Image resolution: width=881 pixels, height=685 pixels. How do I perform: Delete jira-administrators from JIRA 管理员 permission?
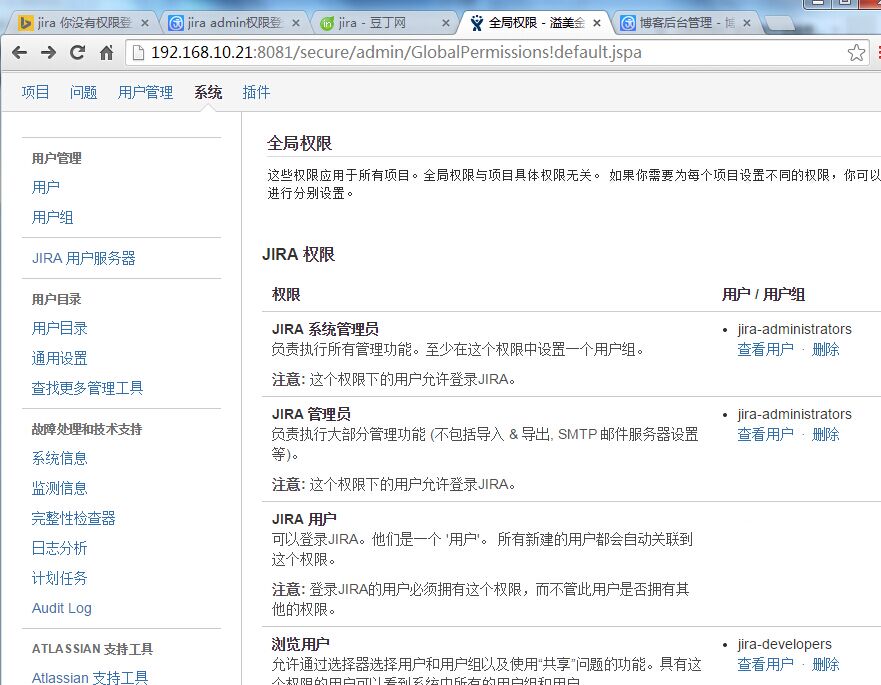pos(825,434)
